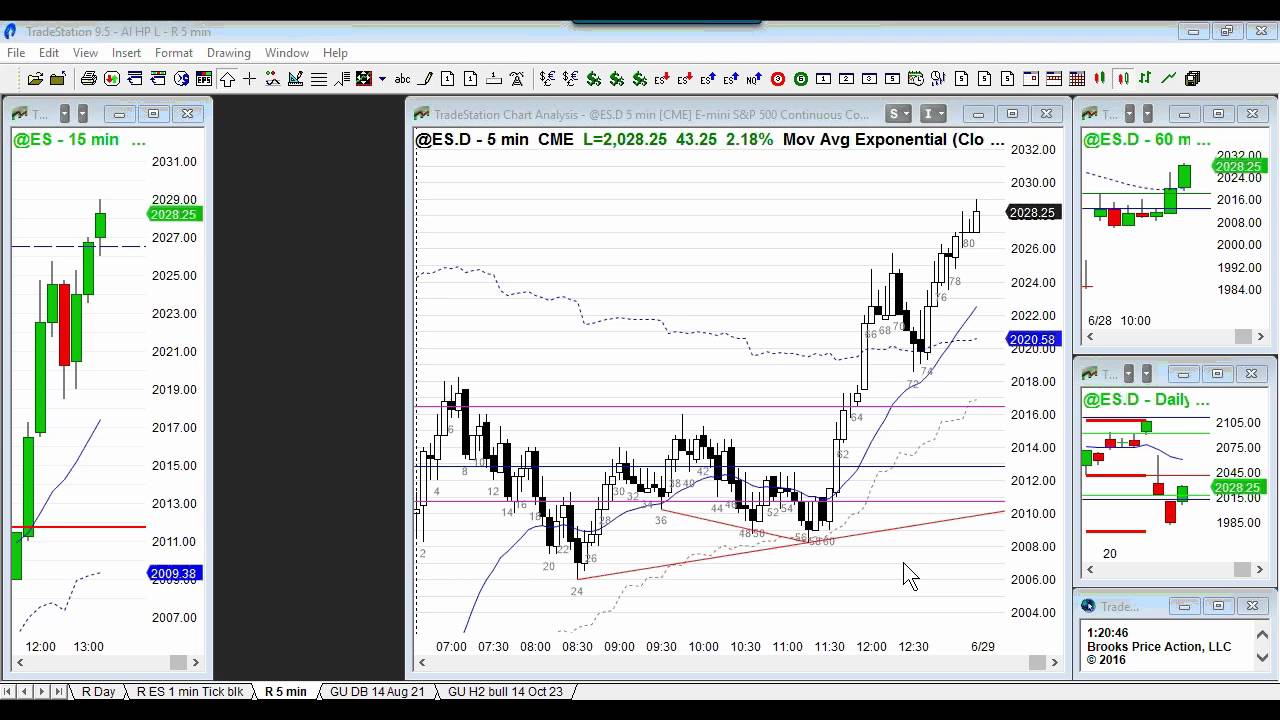Click the horizontal lines drawing icon
The image size is (1280, 720).
[x=319, y=79]
